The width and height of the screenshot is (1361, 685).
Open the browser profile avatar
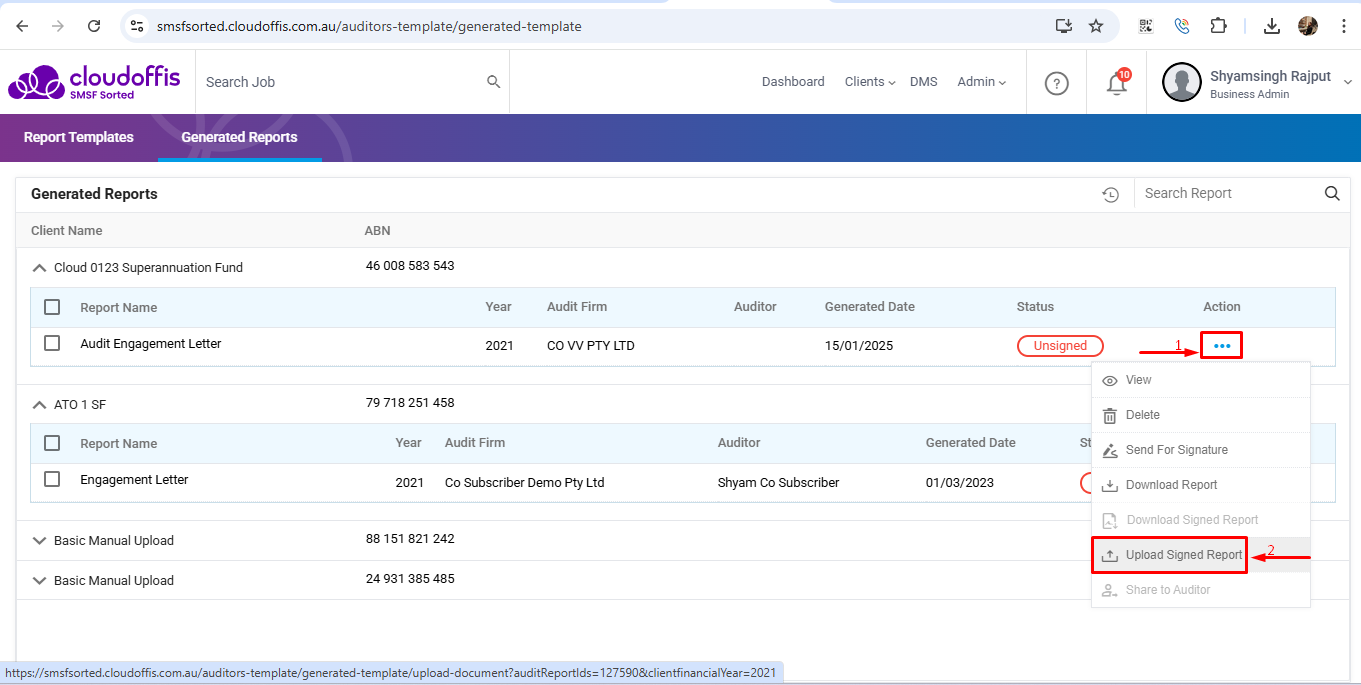(x=1308, y=26)
